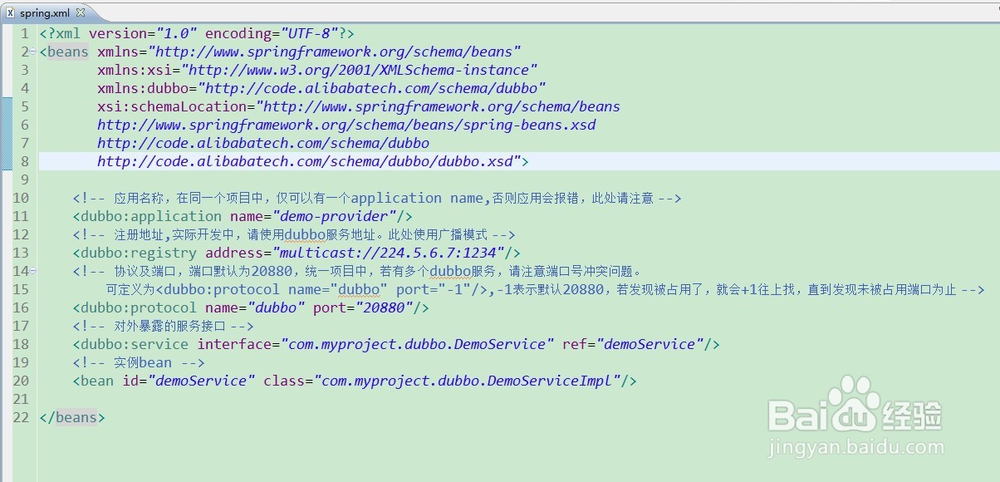Screen dimensions: 1000x482
Task: Place cursor in xml version declaration
Action: pyautogui.click(x=196, y=33)
